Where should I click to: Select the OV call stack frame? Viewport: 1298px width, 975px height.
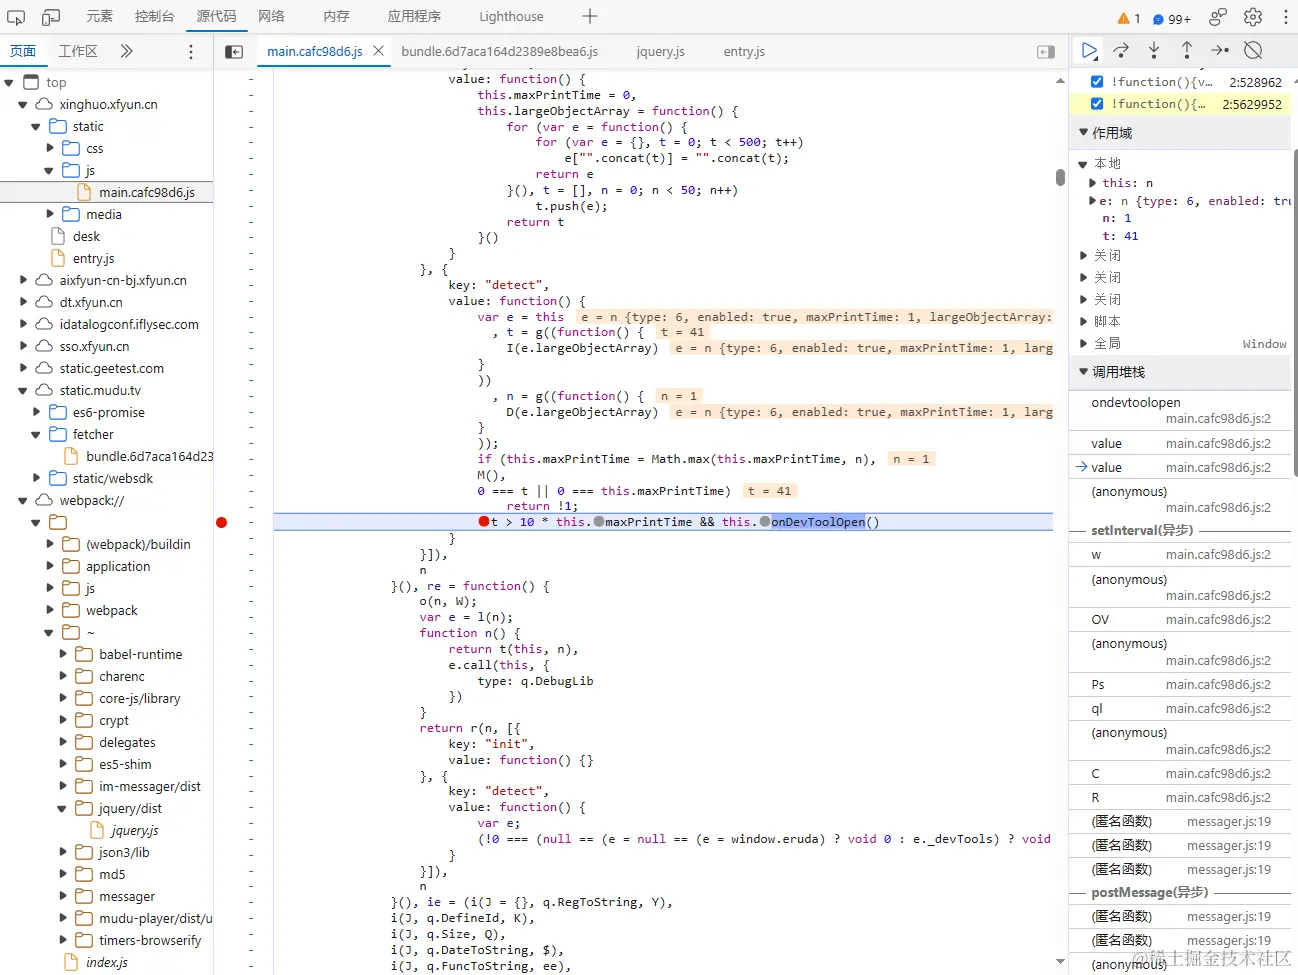click(1180, 619)
